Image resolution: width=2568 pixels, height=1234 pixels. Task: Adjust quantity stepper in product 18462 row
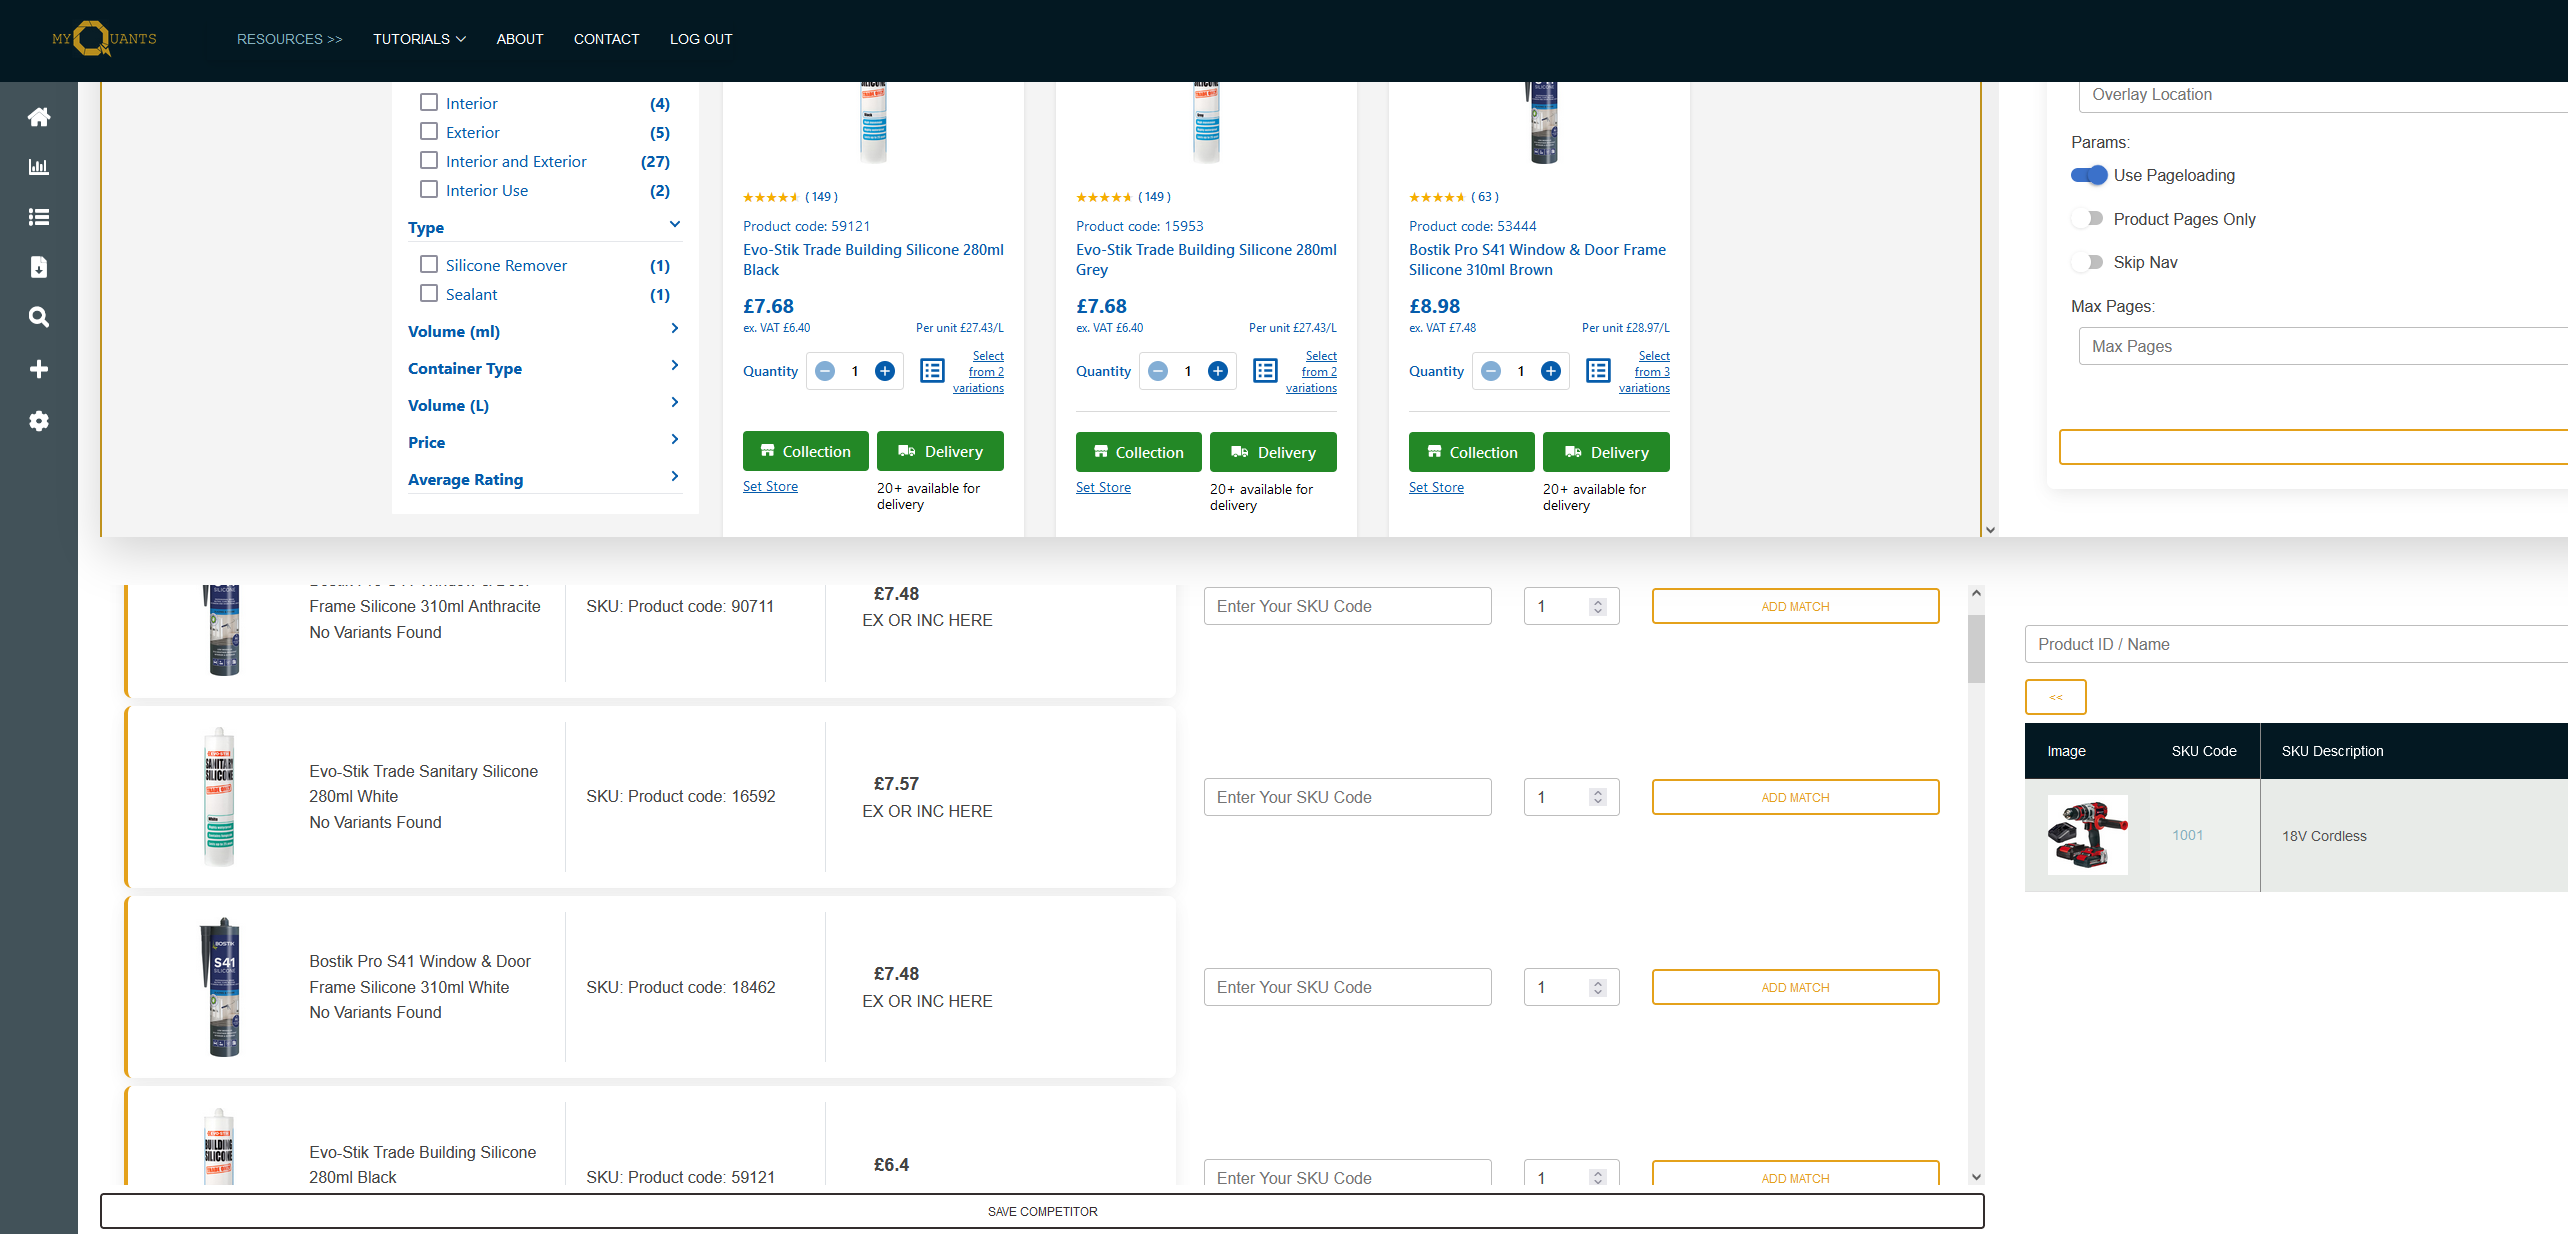point(1598,987)
